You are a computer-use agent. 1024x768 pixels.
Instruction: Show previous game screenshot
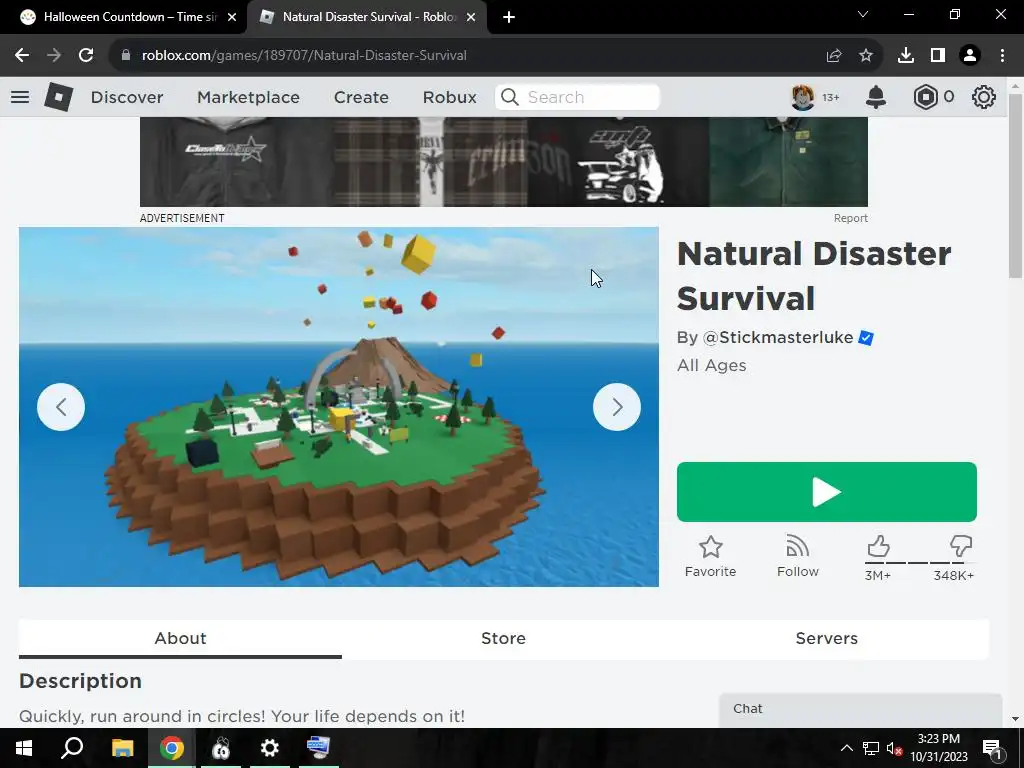[x=61, y=407]
